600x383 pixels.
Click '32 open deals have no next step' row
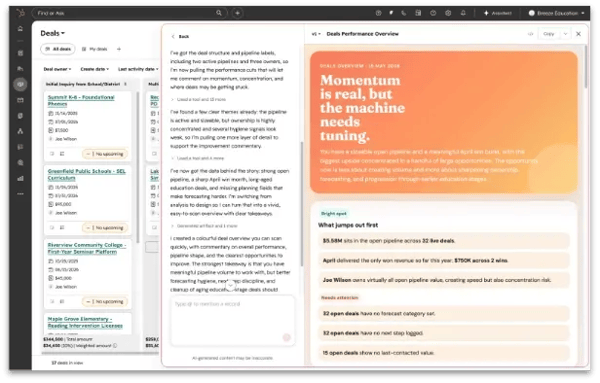pos(443,333)
